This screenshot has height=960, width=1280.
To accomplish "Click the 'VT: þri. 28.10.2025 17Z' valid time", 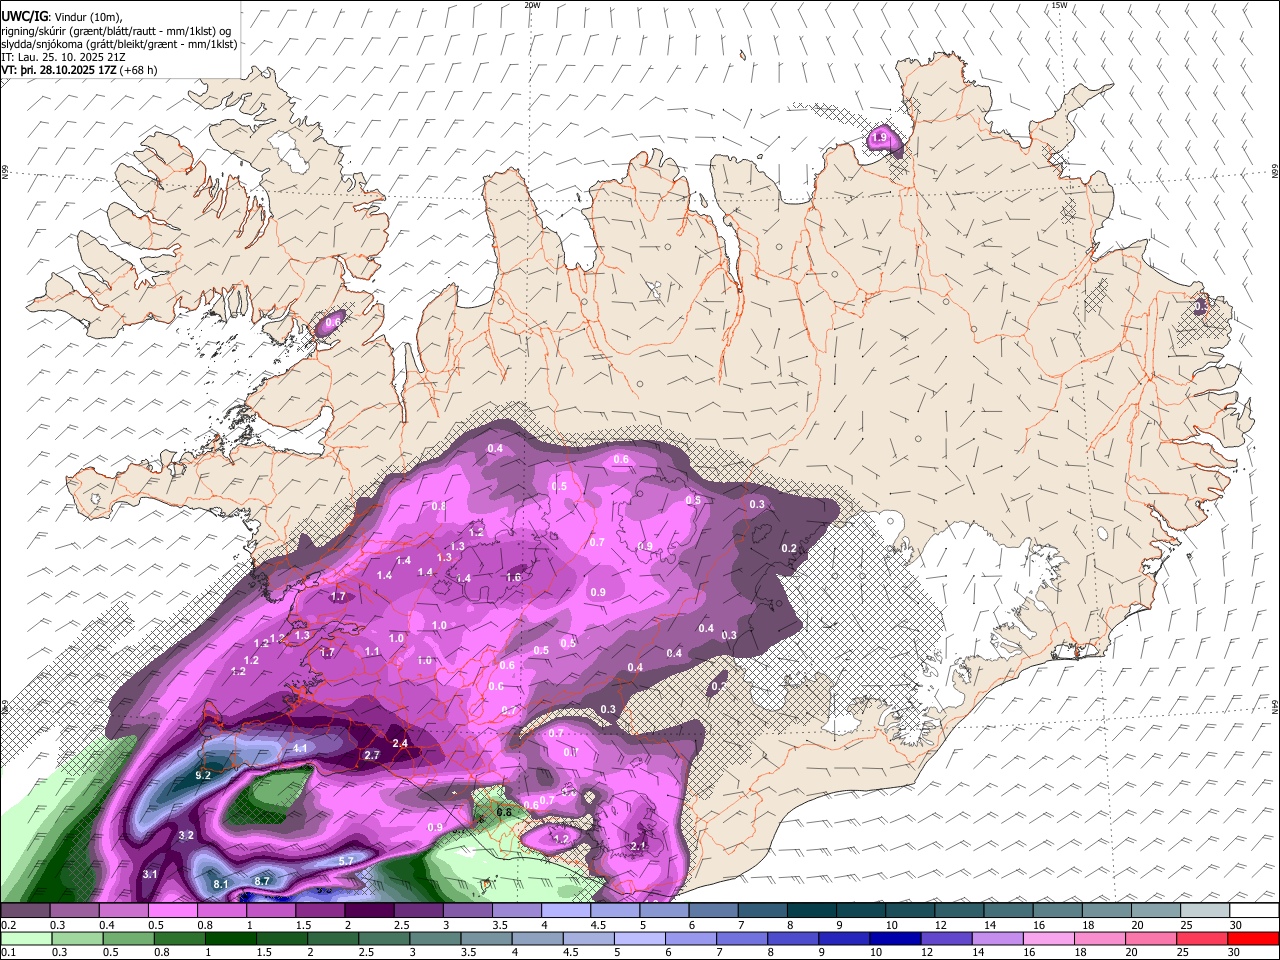I will click(58, 70).
